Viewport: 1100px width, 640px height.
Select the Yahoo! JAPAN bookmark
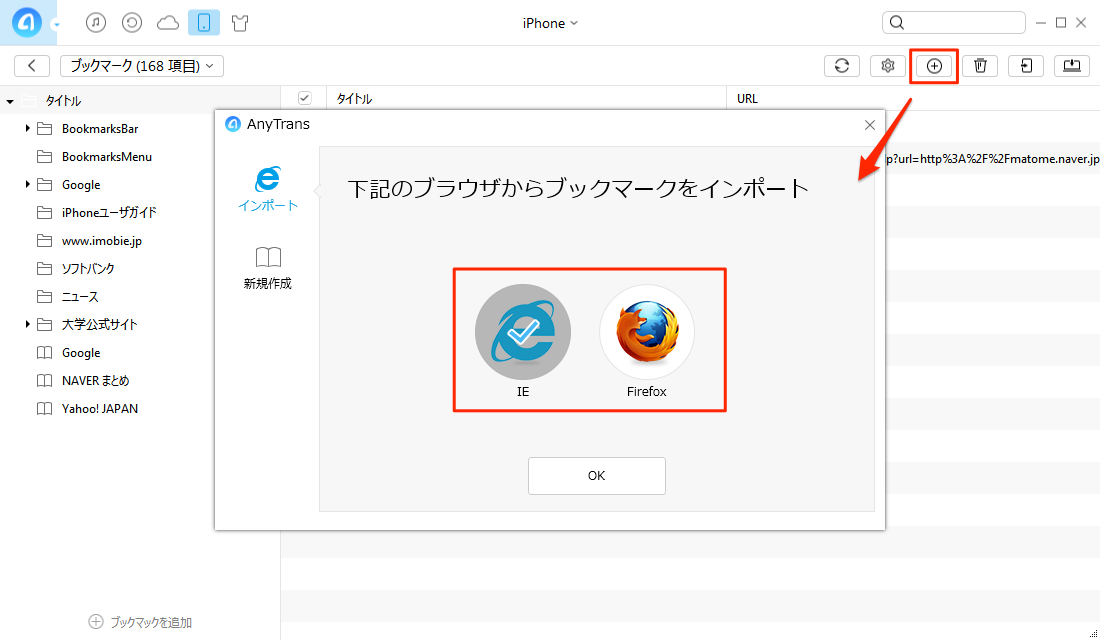[x=100, y=408]
